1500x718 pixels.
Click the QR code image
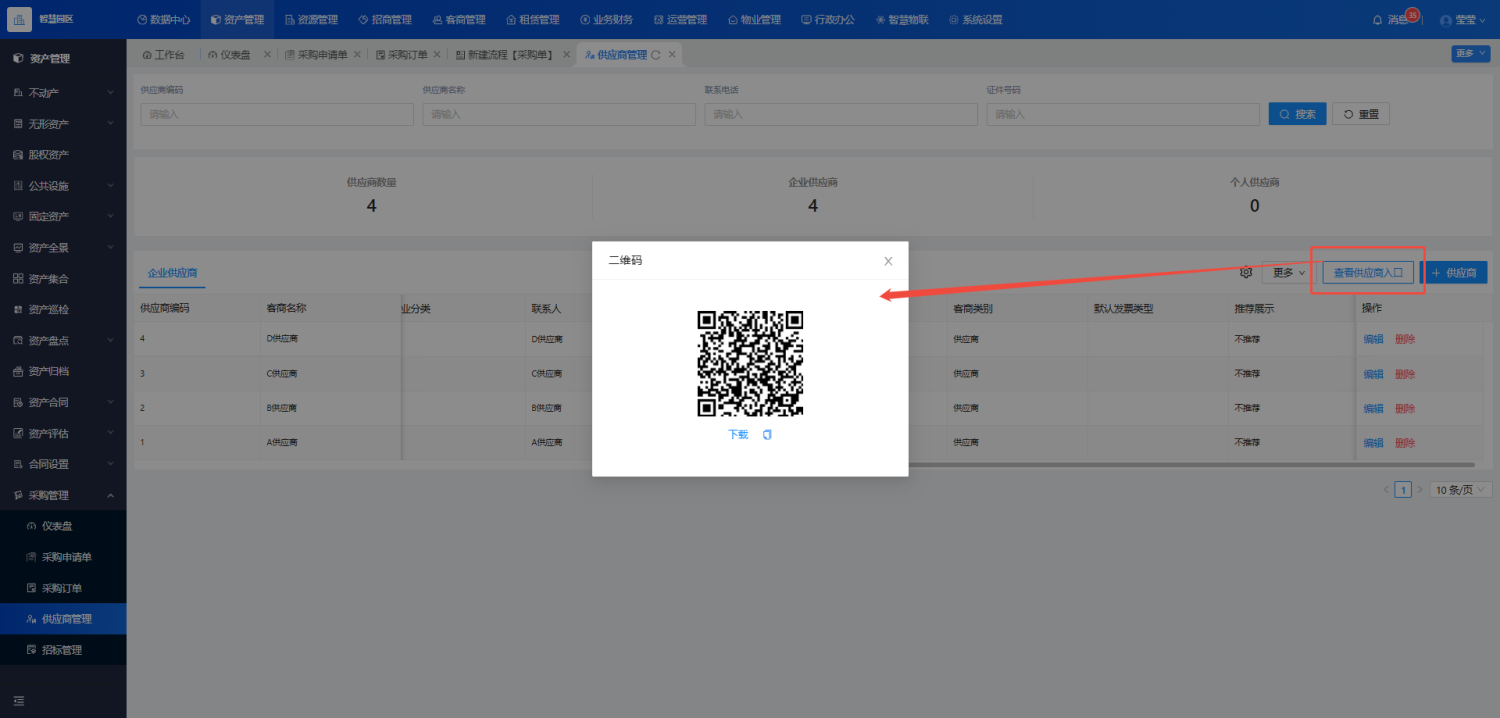click(x=750, y=363)
